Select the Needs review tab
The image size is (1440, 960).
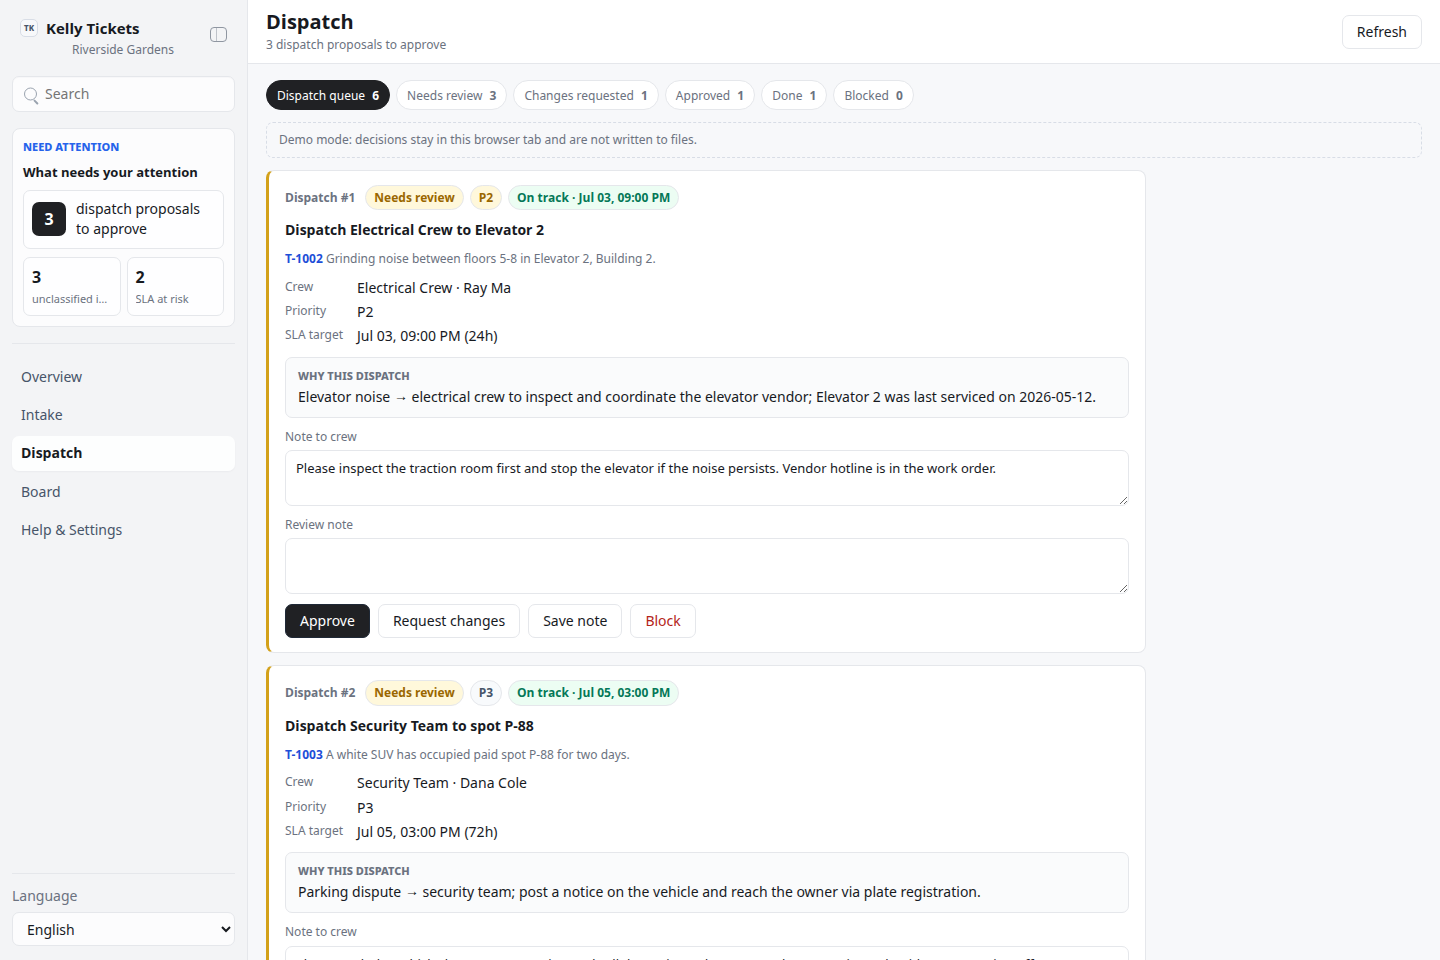(x=451, y=95)
